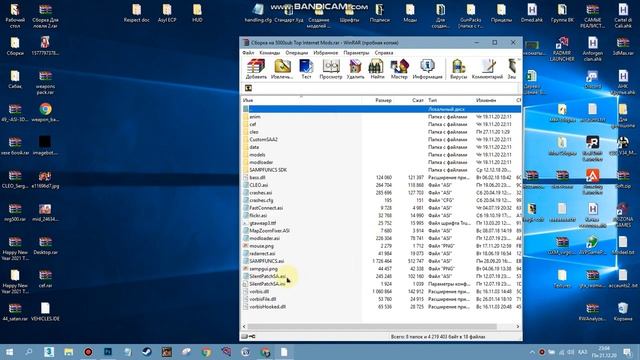Open Steam from the taskbar
This screenshot has height=360, width=640.
pyautogui.click(x=147, y=352)
